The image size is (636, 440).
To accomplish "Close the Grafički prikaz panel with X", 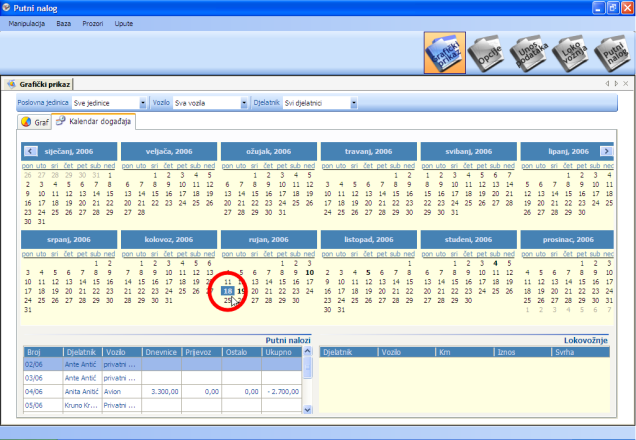I will point(626,84).
